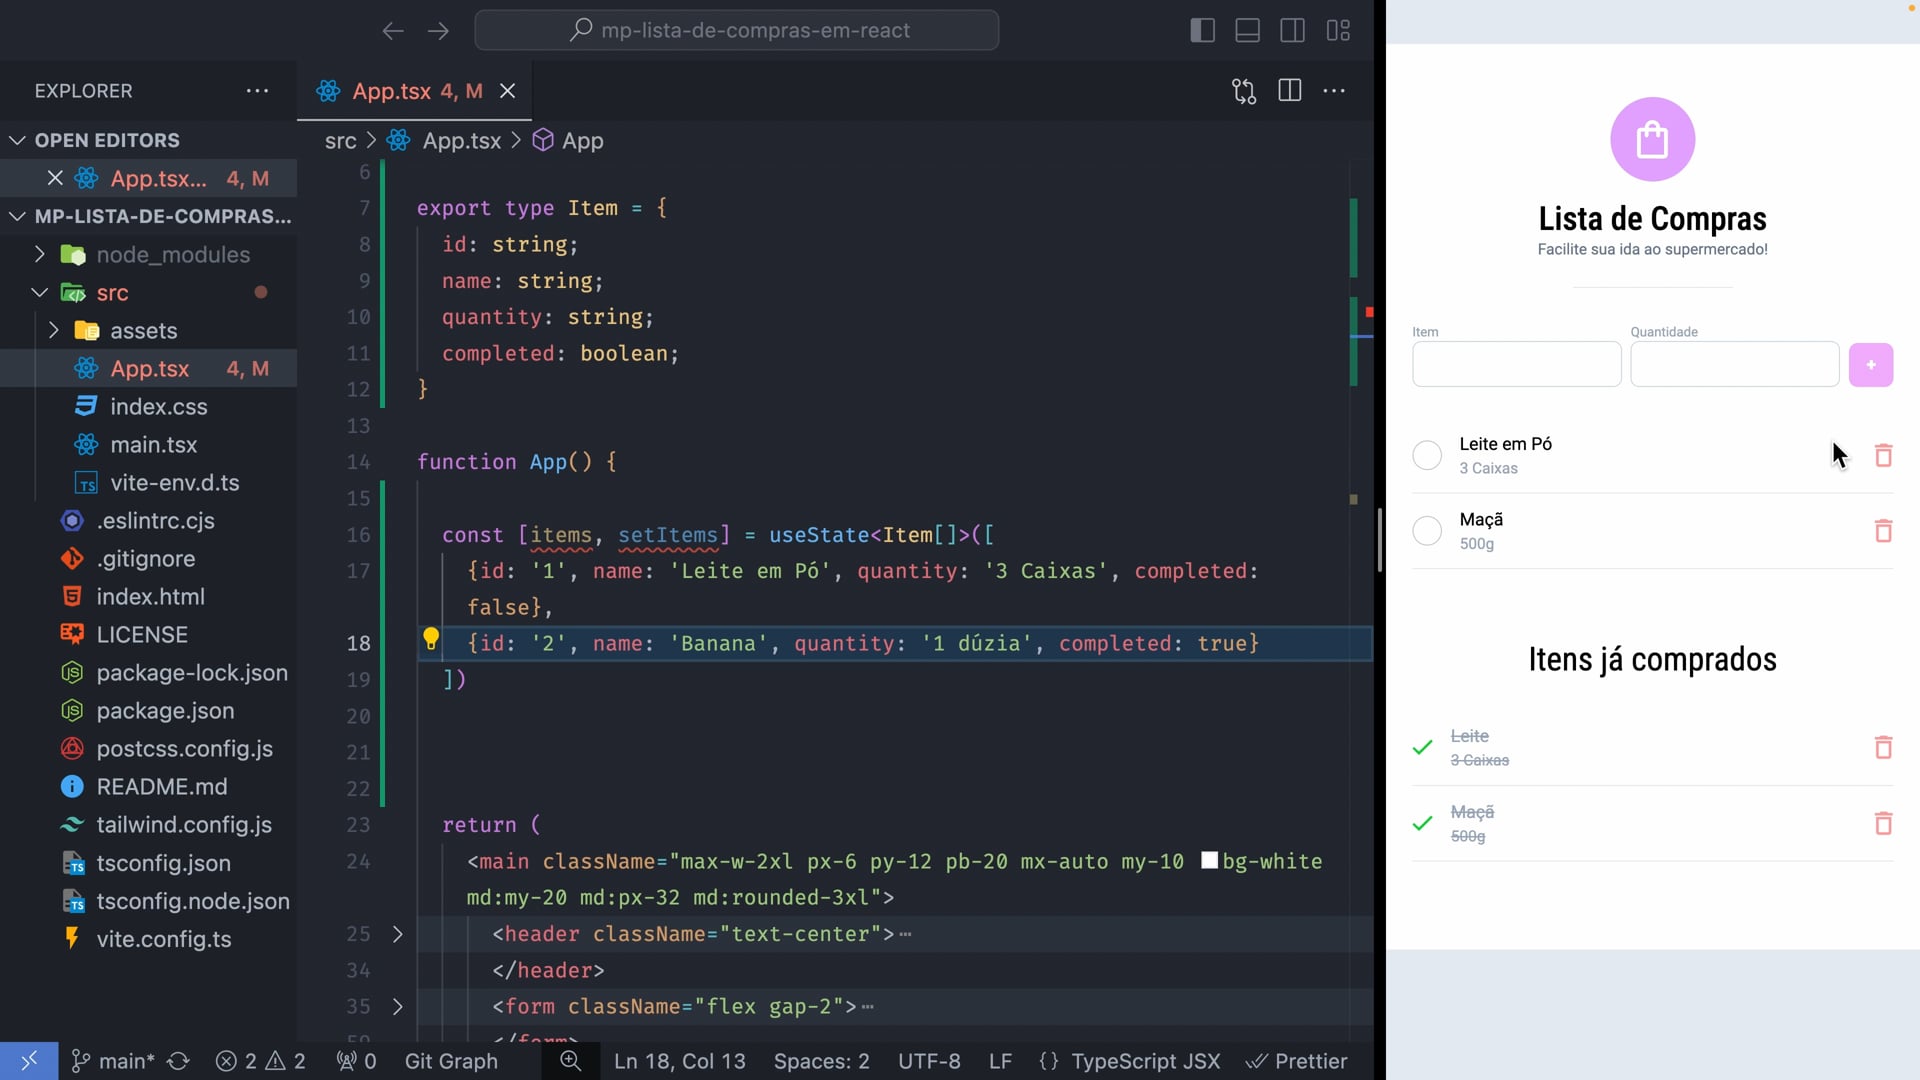Open editor more actions ellipsis
1920x1080 pixels.
1334,91
